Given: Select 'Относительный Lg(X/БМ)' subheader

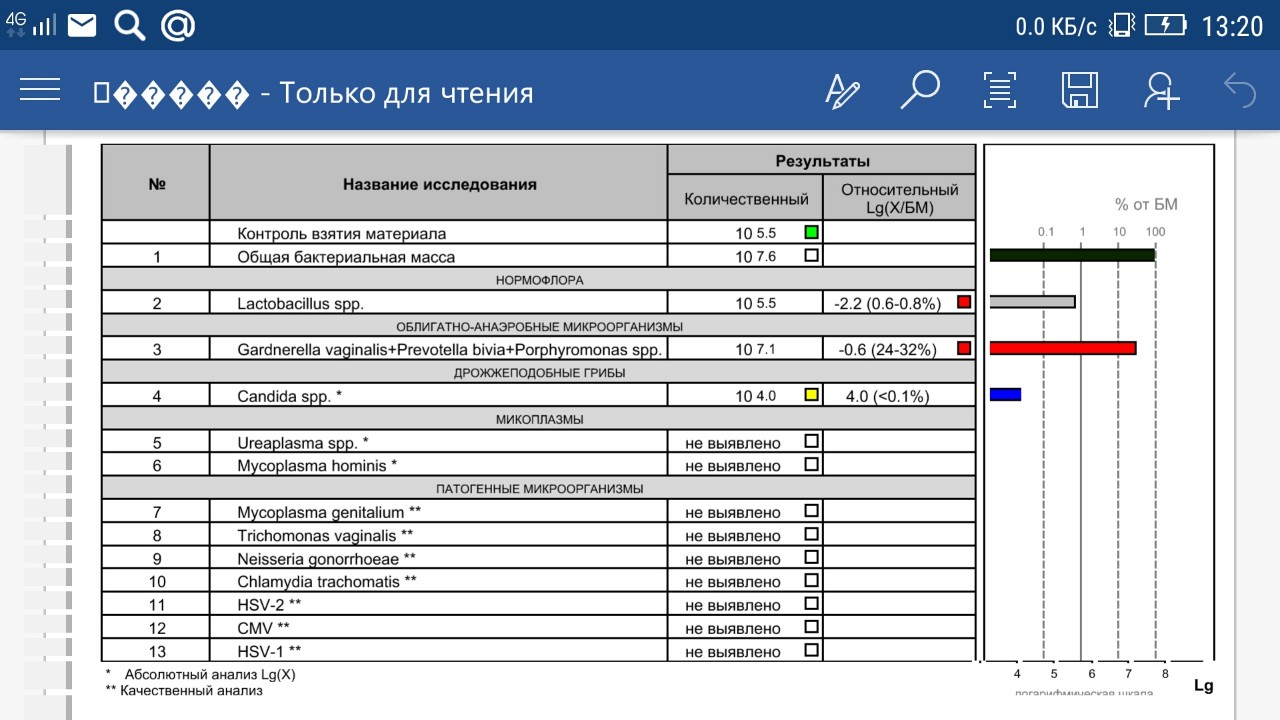Looking at the screenshot, I should (x=900, y=198).
